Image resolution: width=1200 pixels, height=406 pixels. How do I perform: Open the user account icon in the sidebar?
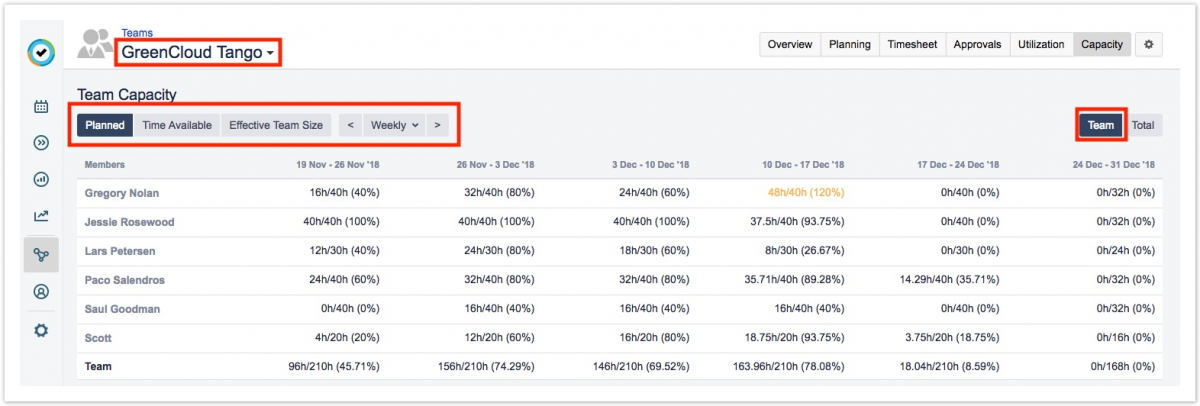point(41,292)
